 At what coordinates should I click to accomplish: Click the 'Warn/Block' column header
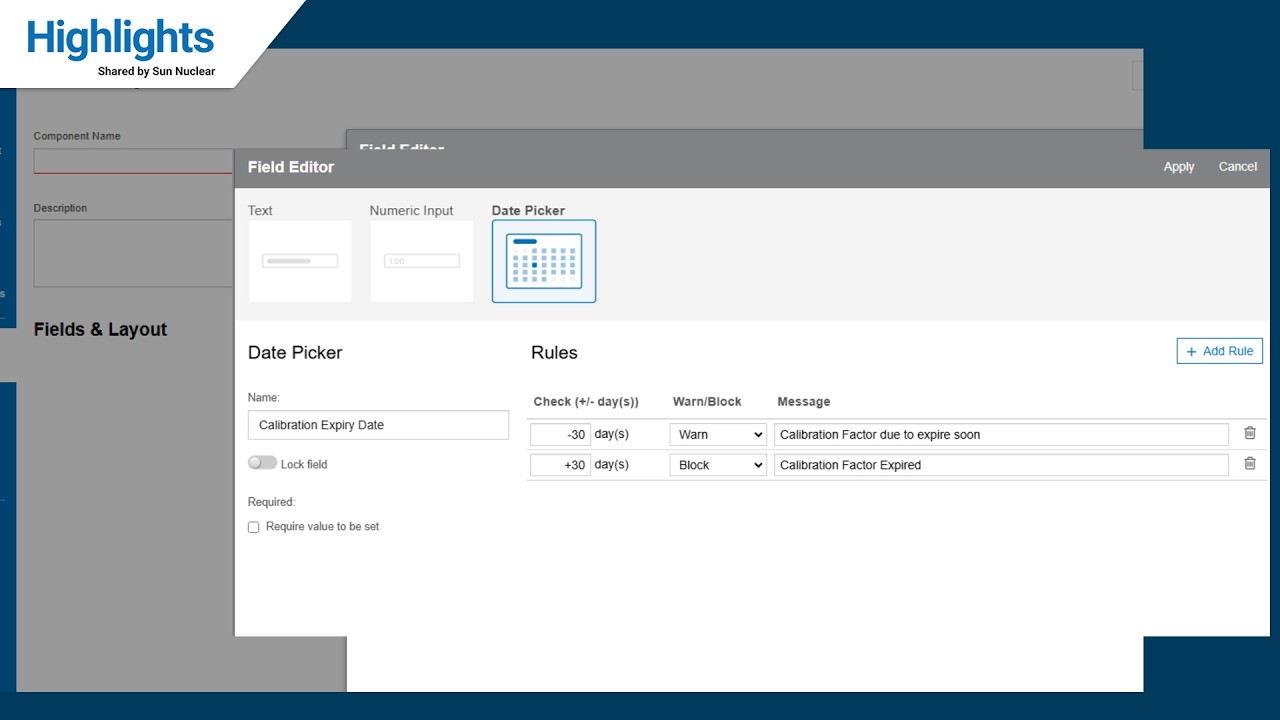pos(707,402)
